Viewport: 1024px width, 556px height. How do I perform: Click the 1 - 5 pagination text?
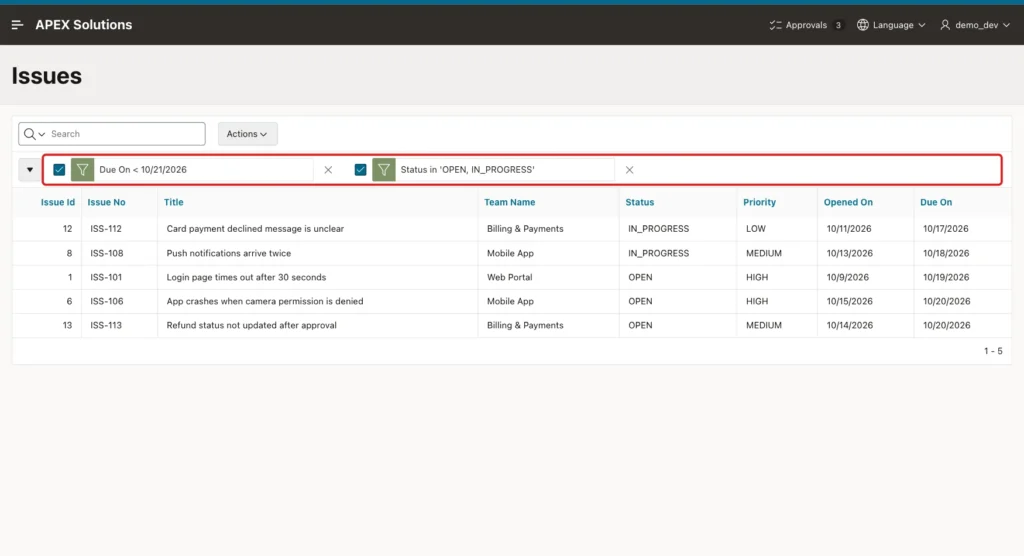993,352
